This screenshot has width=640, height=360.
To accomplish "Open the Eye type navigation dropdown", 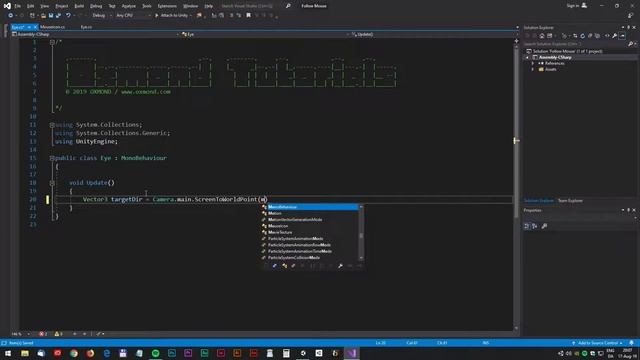I will tap(265, 34).
